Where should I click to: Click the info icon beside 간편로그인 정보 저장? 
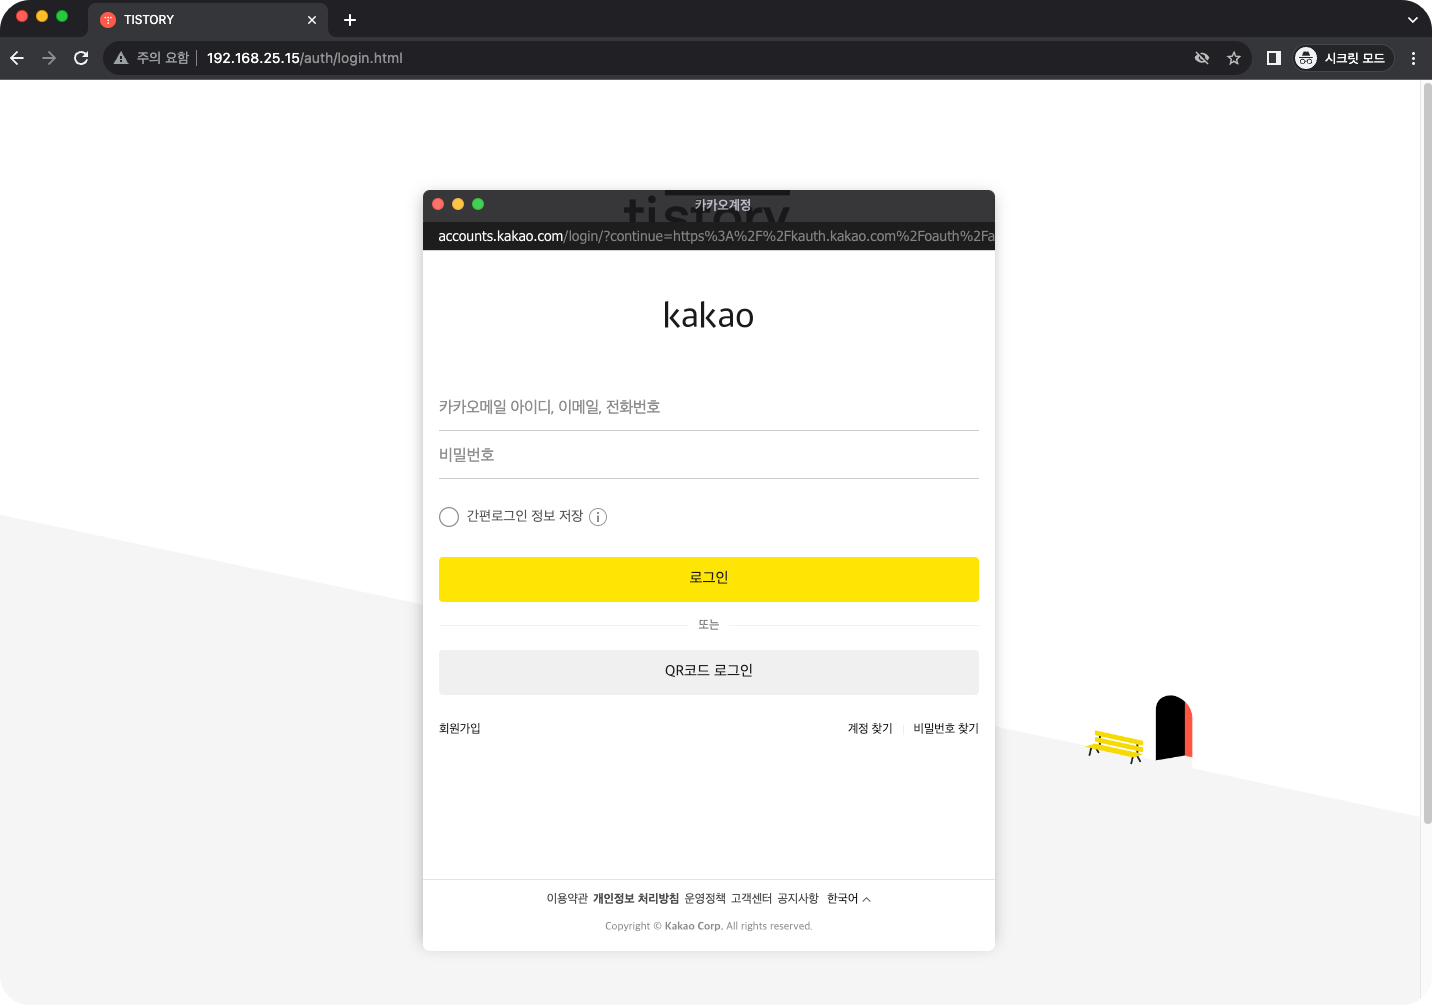pos(598,517)
